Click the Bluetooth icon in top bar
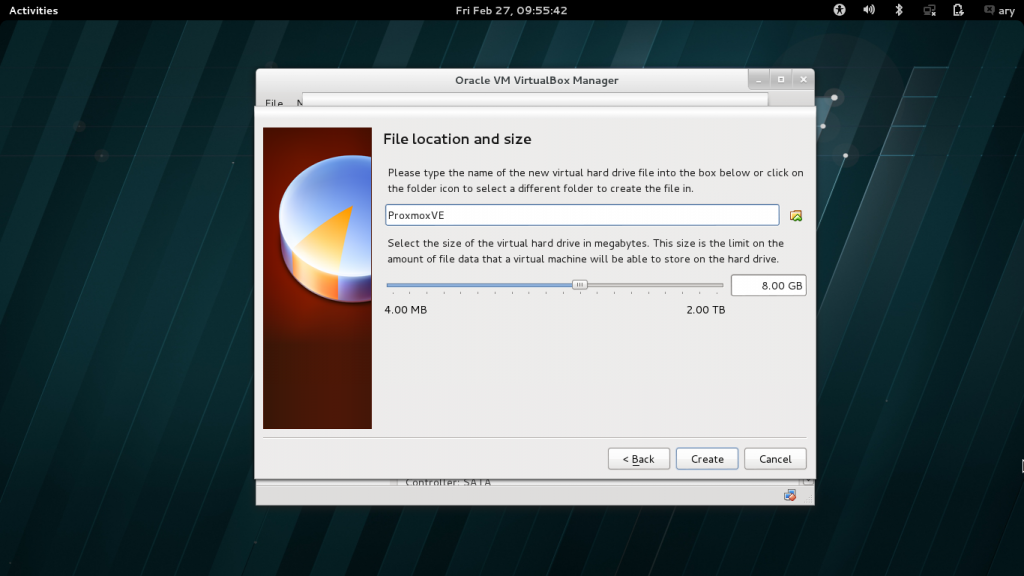The height and width of the screenshot is (576, 1024). pyautogui.click(x=899, y=10)
